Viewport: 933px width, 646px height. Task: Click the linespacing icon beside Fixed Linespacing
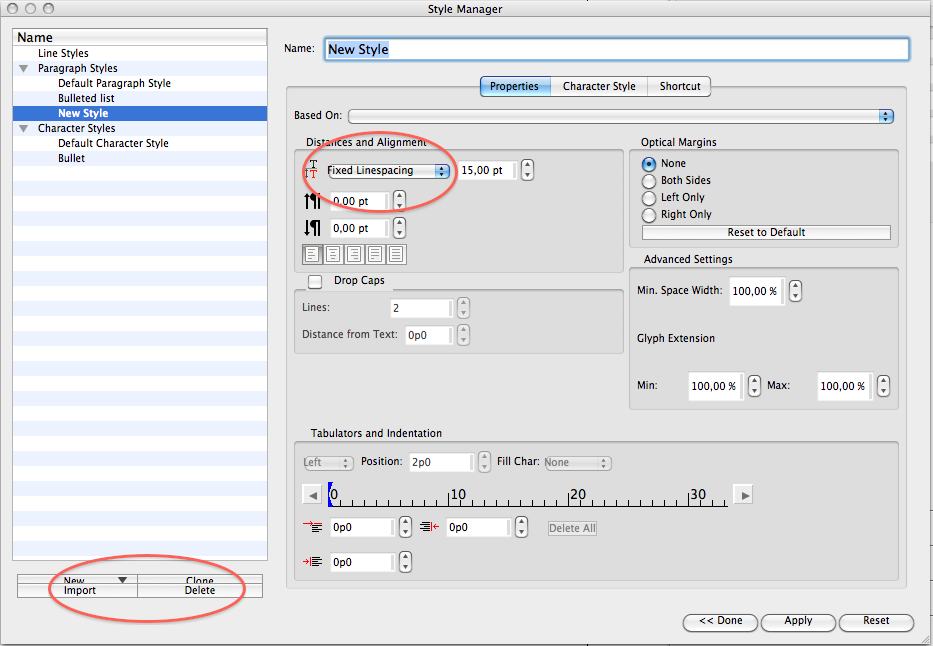(x=312, y=171)
